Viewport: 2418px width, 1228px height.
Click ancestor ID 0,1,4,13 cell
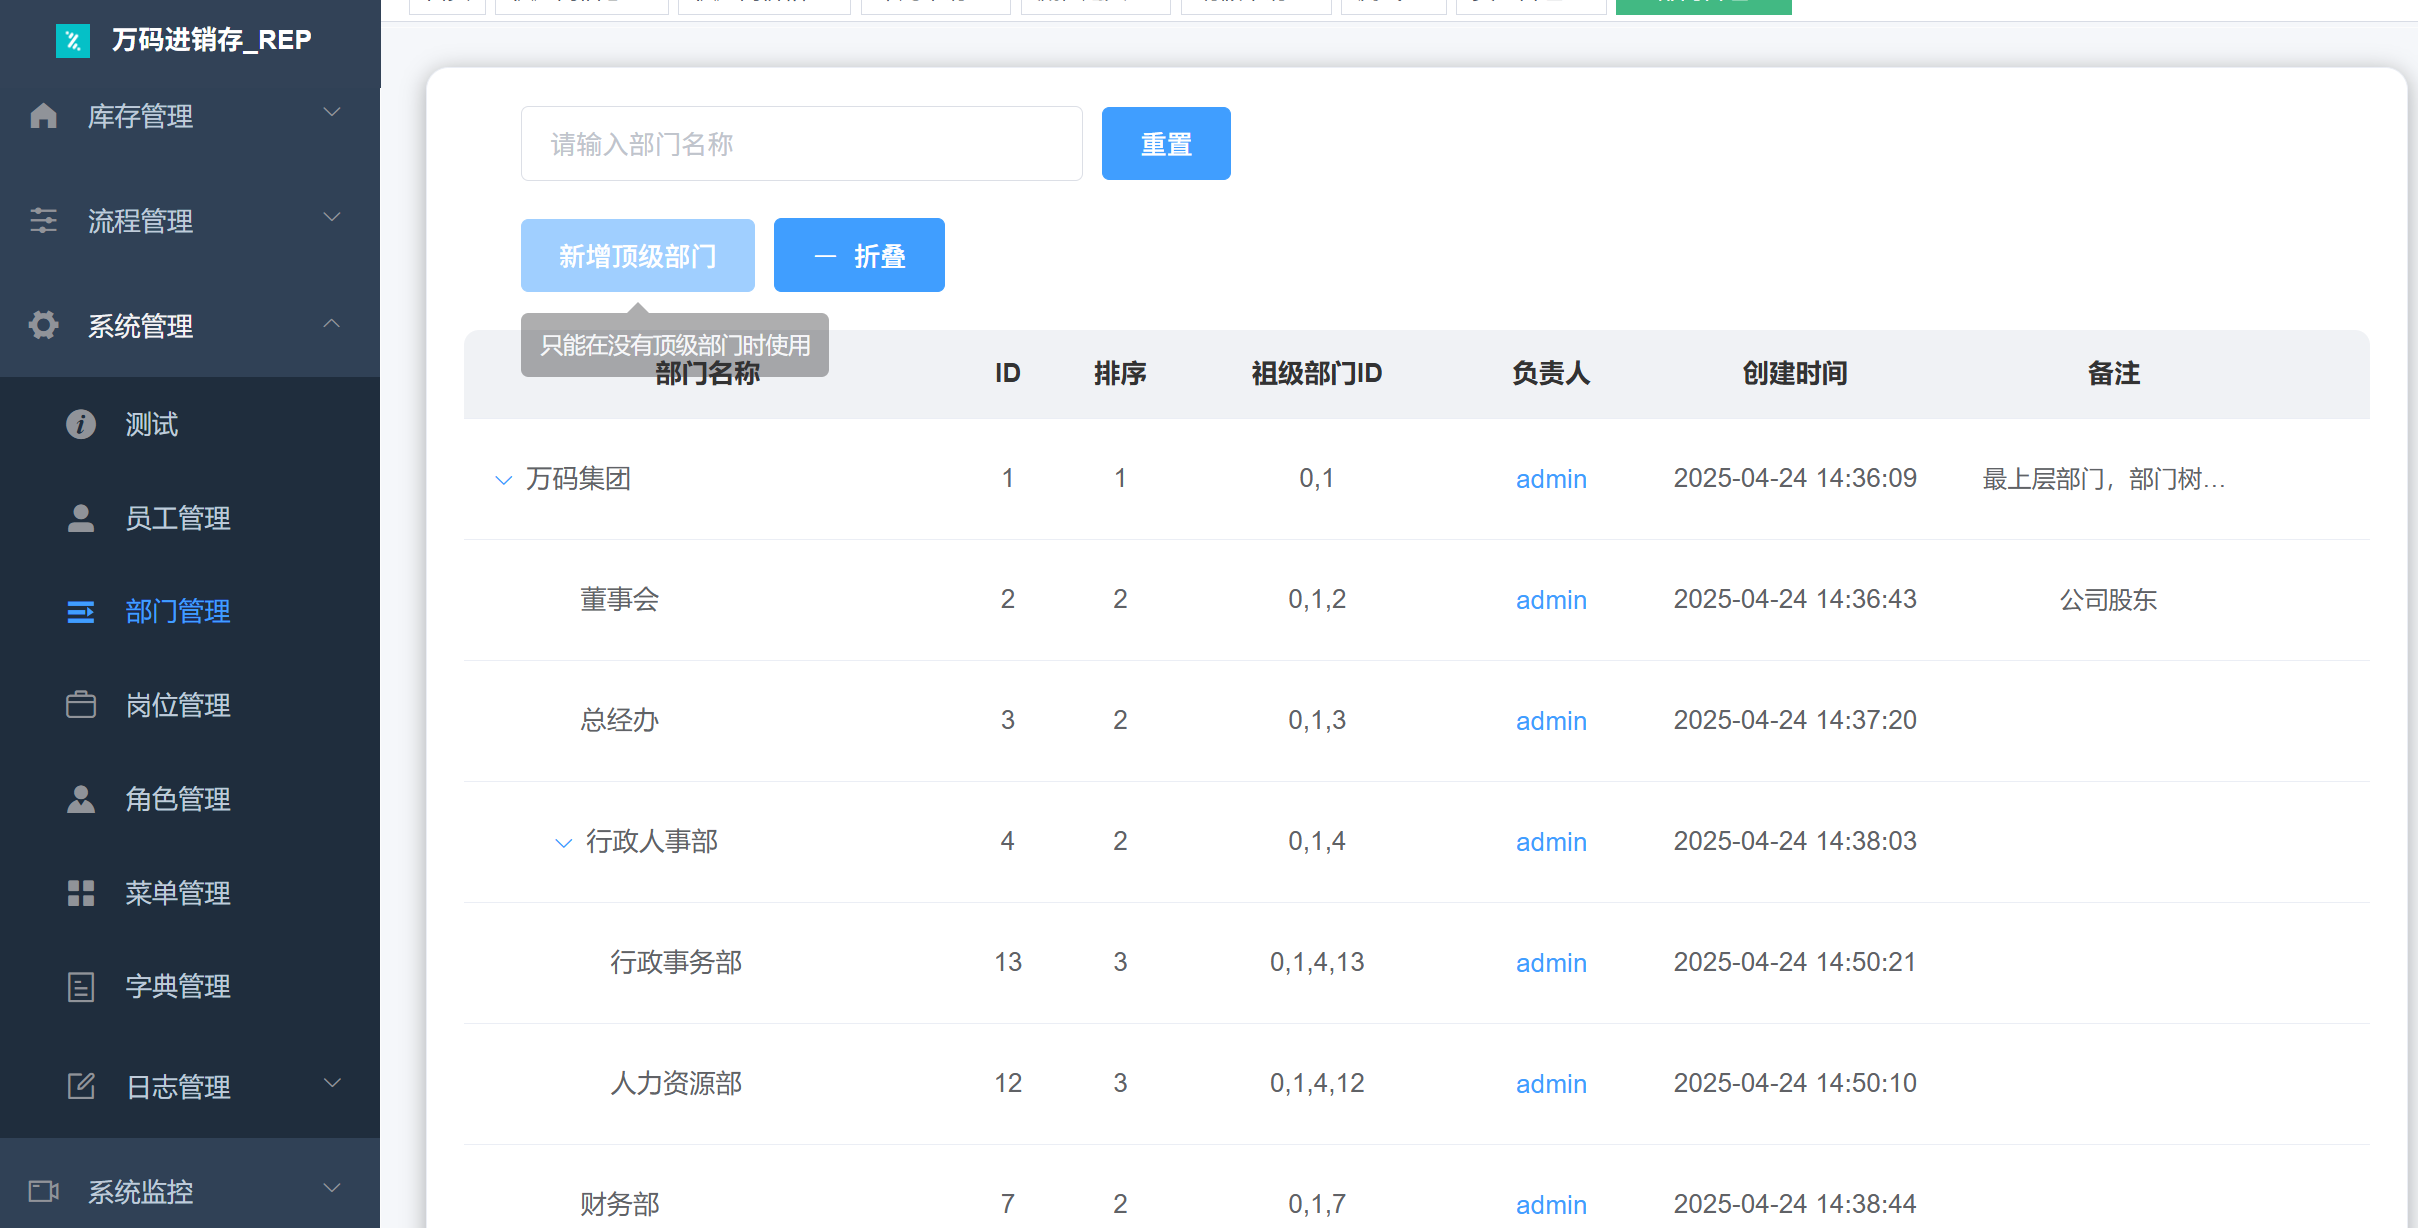tap(1317, 963)
